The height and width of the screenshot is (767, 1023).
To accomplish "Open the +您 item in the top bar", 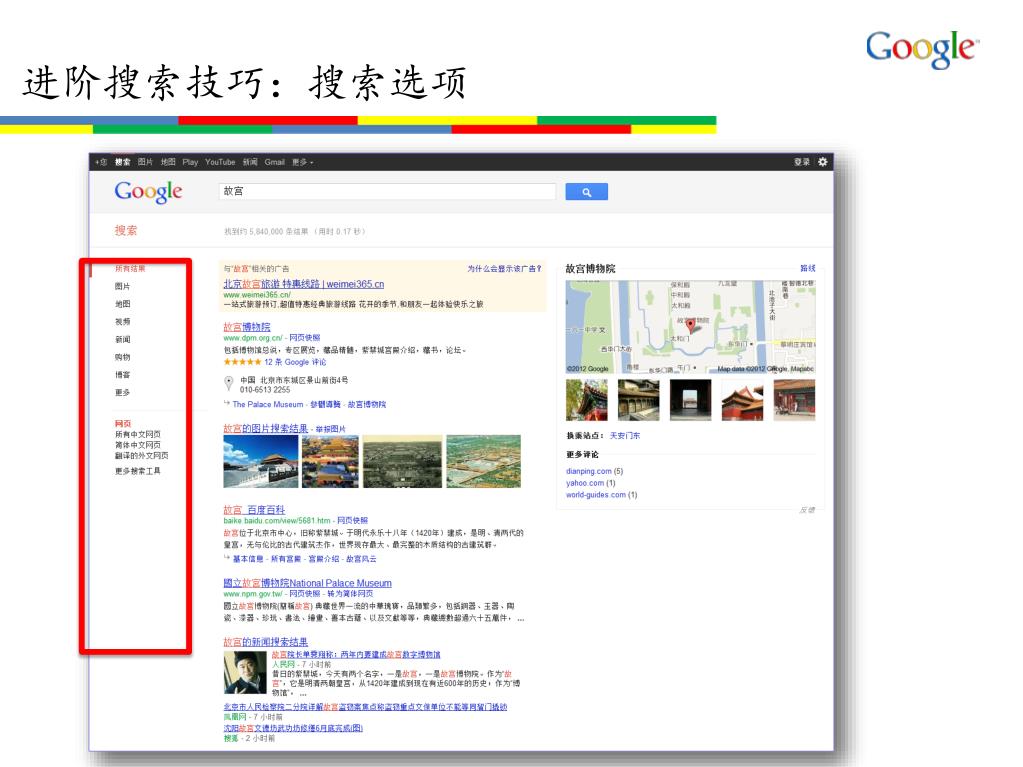I will [x=100, y=162].
